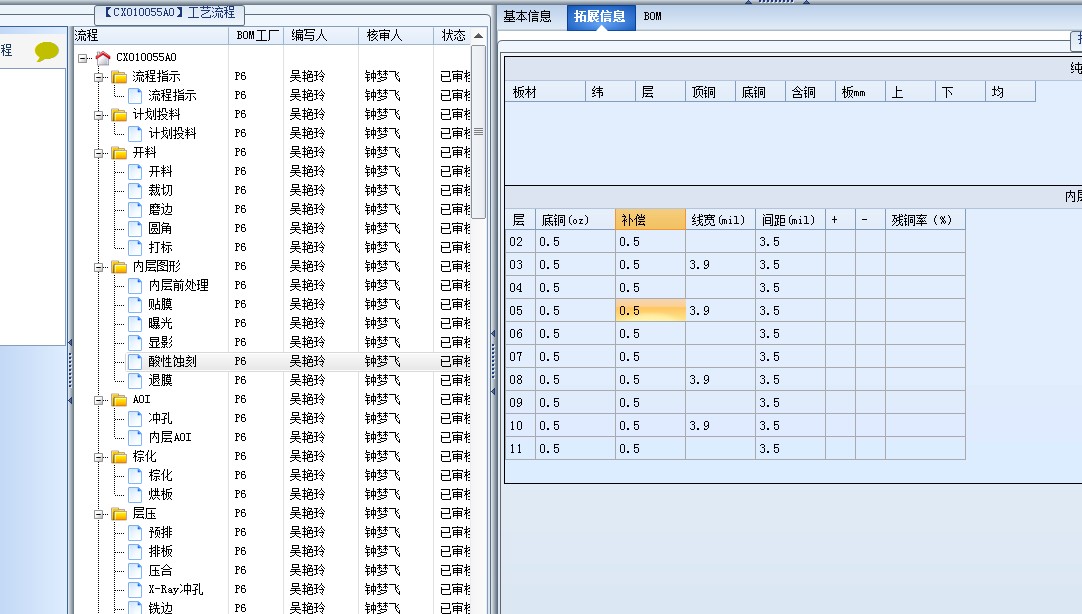The width and height of the screenshot is (1082, 614).
Task: Click the document icon next to 预排
Action: pyautogui.click(x=135, y=533)
